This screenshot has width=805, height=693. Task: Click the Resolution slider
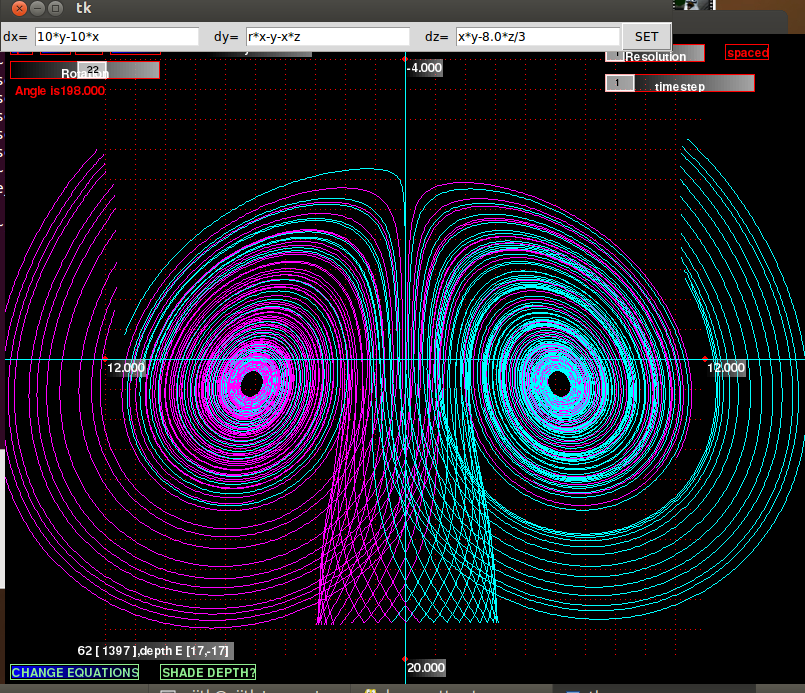[x=670, y=56]
